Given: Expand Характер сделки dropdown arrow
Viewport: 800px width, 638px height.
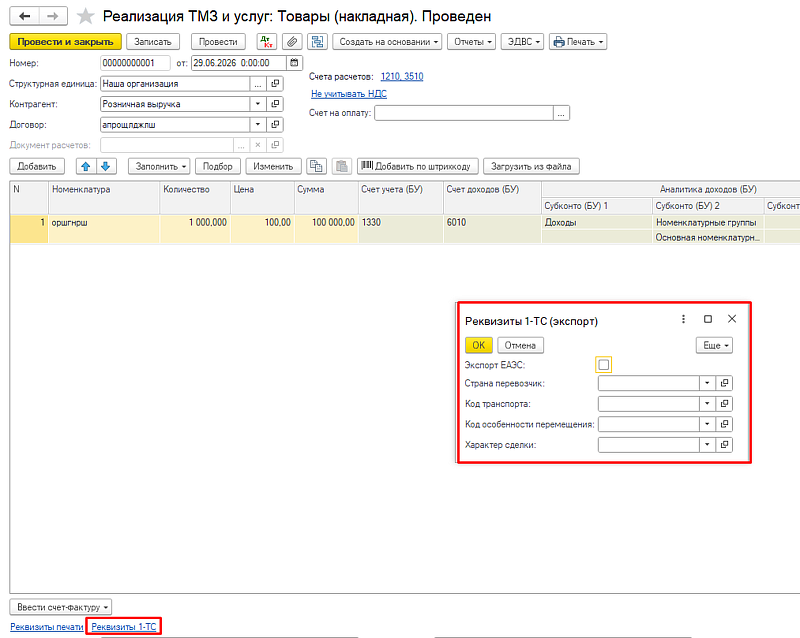Looking at the screenshot, I should [707, 445].
